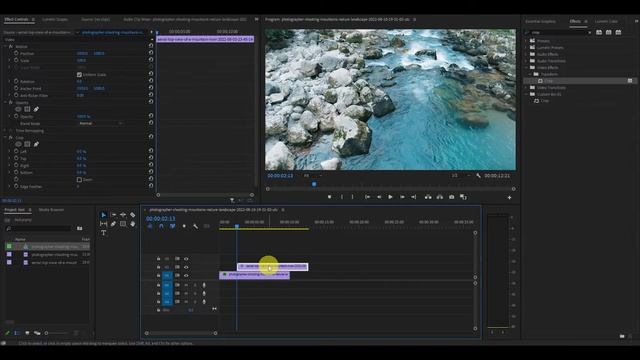Reset the Opacity parameter

151,116
